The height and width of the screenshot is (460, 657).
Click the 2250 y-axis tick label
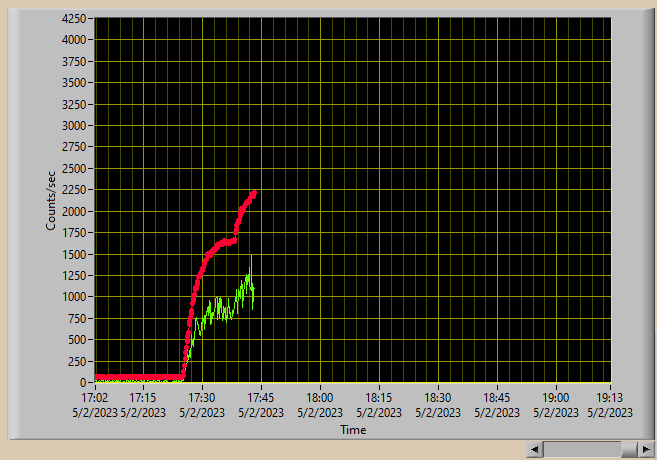coord(74,190)
